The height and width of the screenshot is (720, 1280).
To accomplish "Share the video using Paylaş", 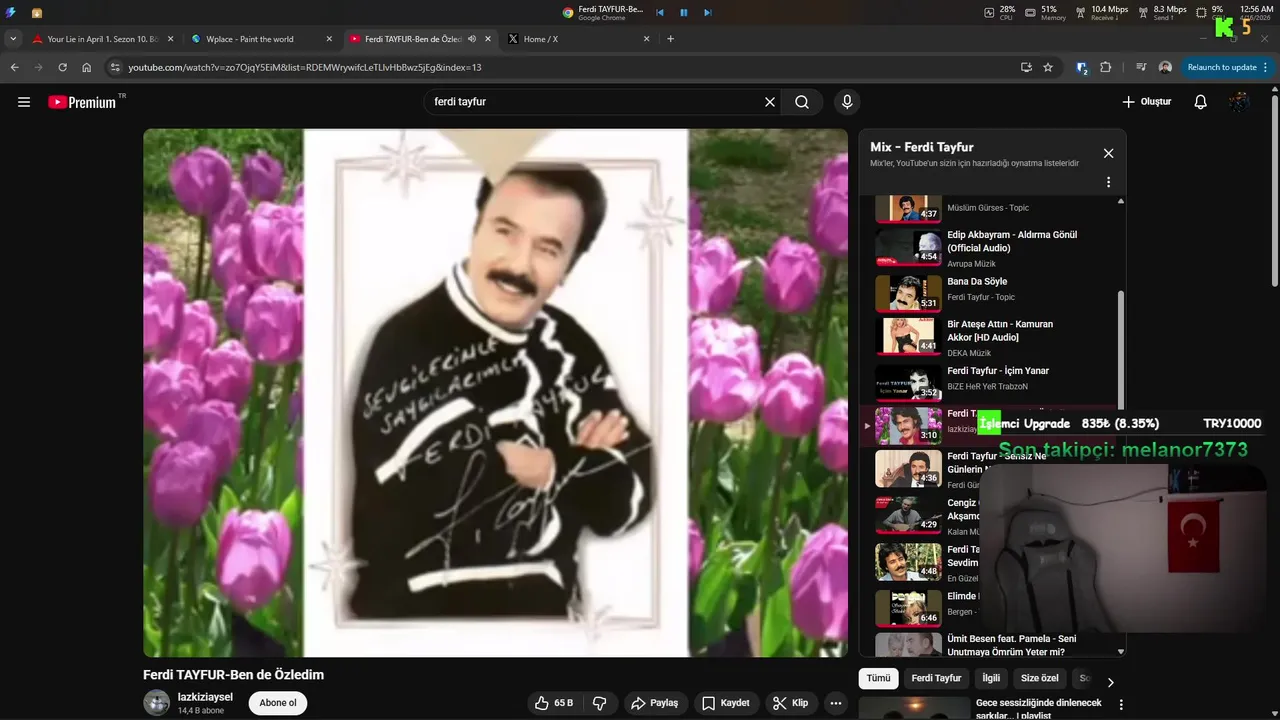I will tap(655, 703).
